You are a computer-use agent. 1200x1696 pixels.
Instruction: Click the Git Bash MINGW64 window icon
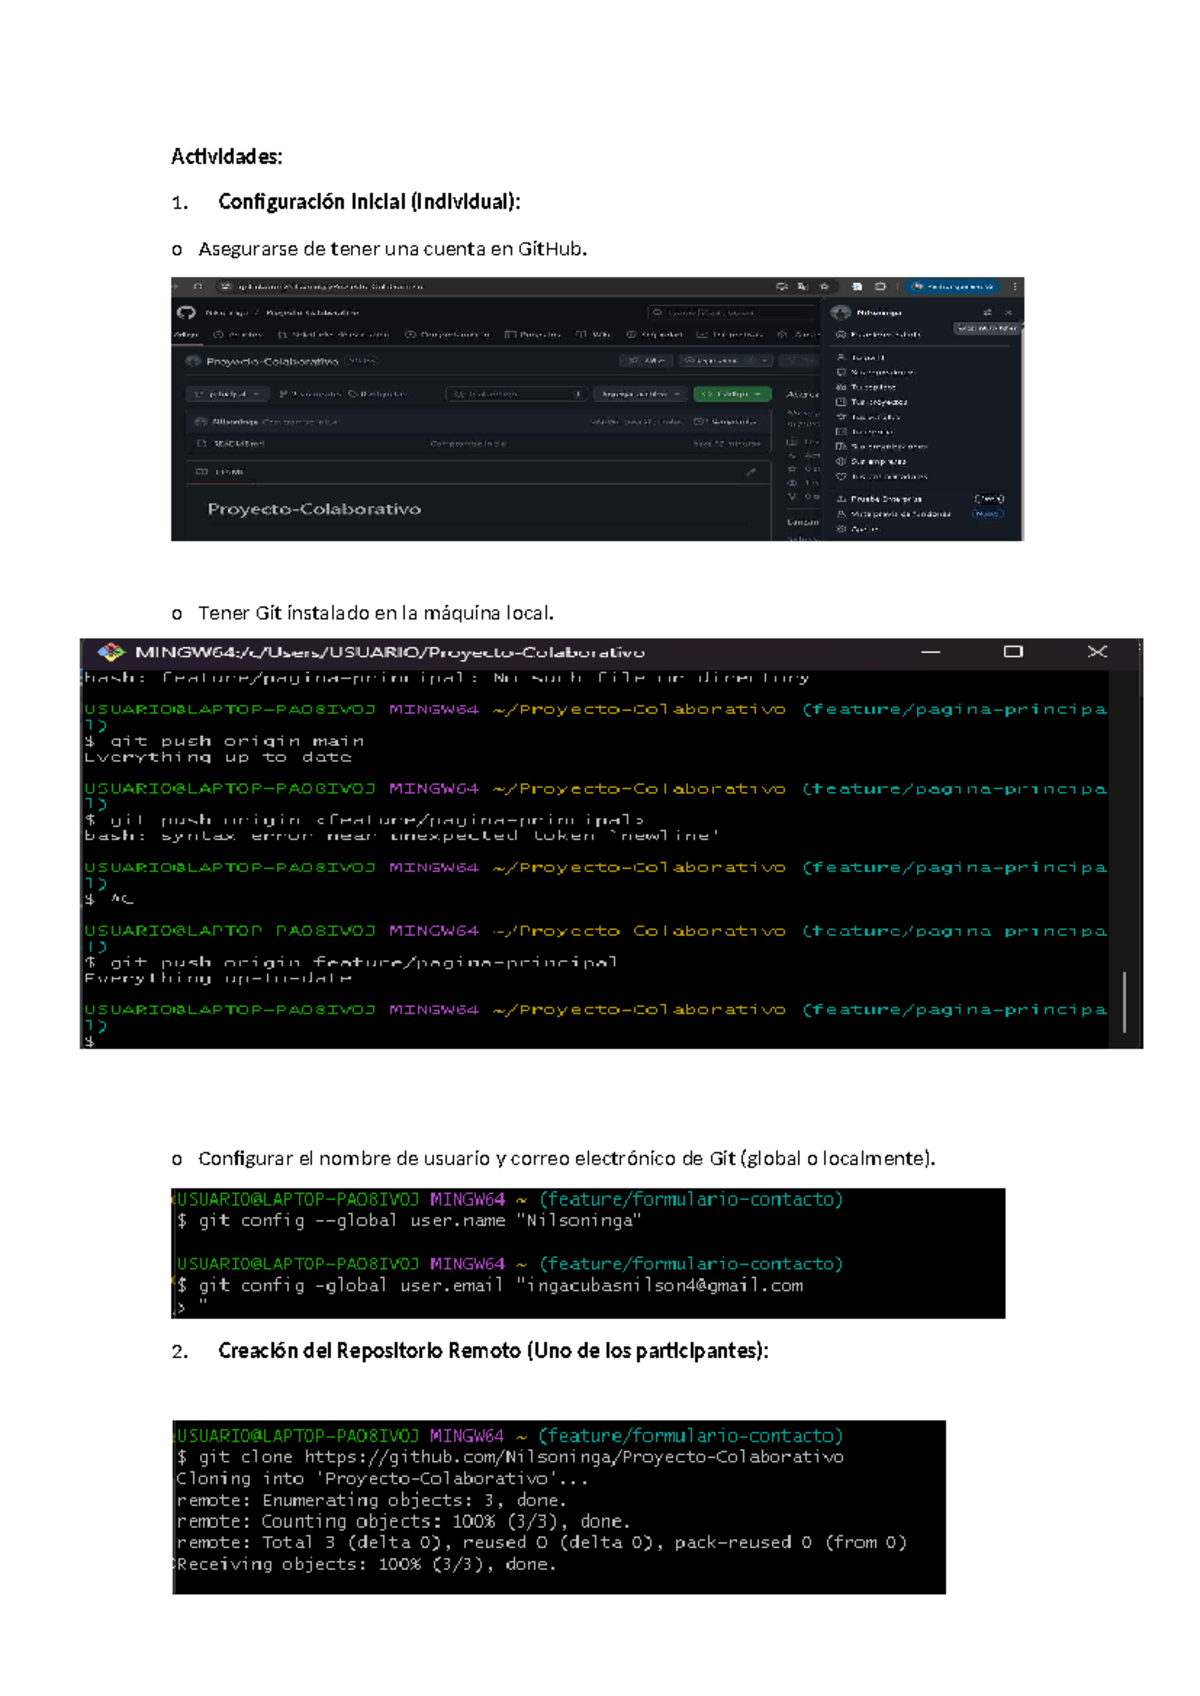pos(110,652)
